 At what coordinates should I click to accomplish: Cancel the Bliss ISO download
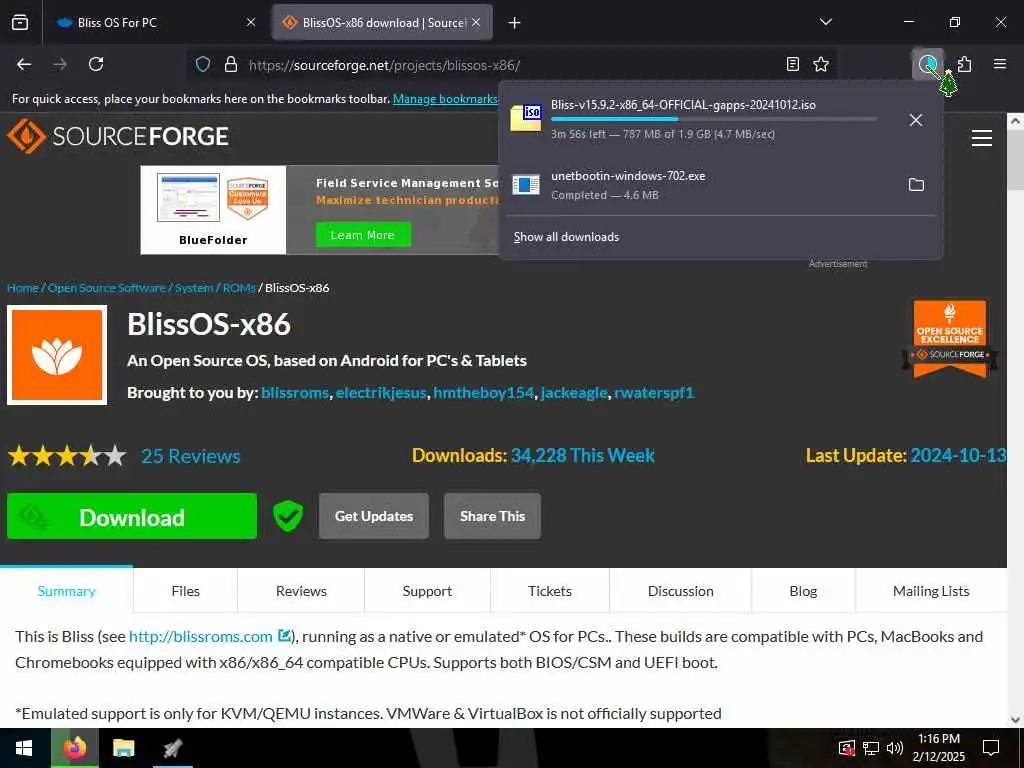pos(916,120)
